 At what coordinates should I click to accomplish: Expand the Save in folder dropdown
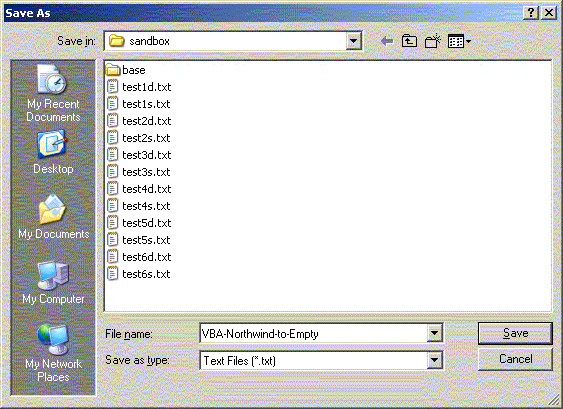[354, 41]
